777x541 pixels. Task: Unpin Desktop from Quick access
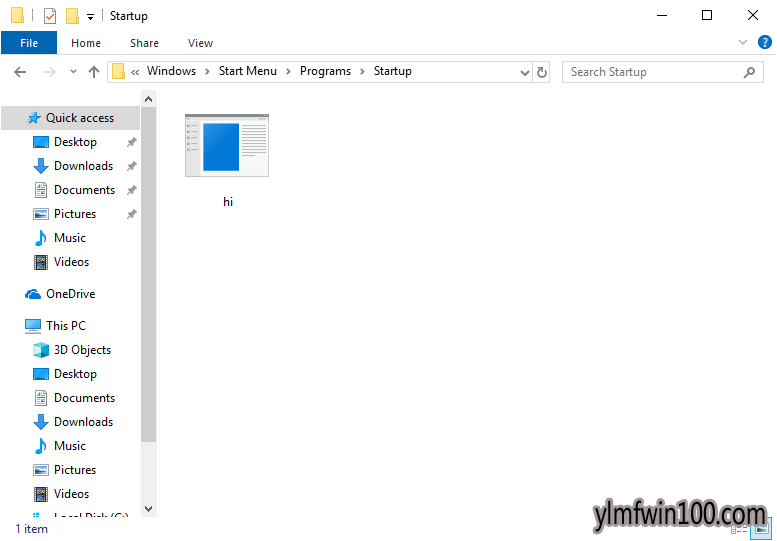(131, 142)
